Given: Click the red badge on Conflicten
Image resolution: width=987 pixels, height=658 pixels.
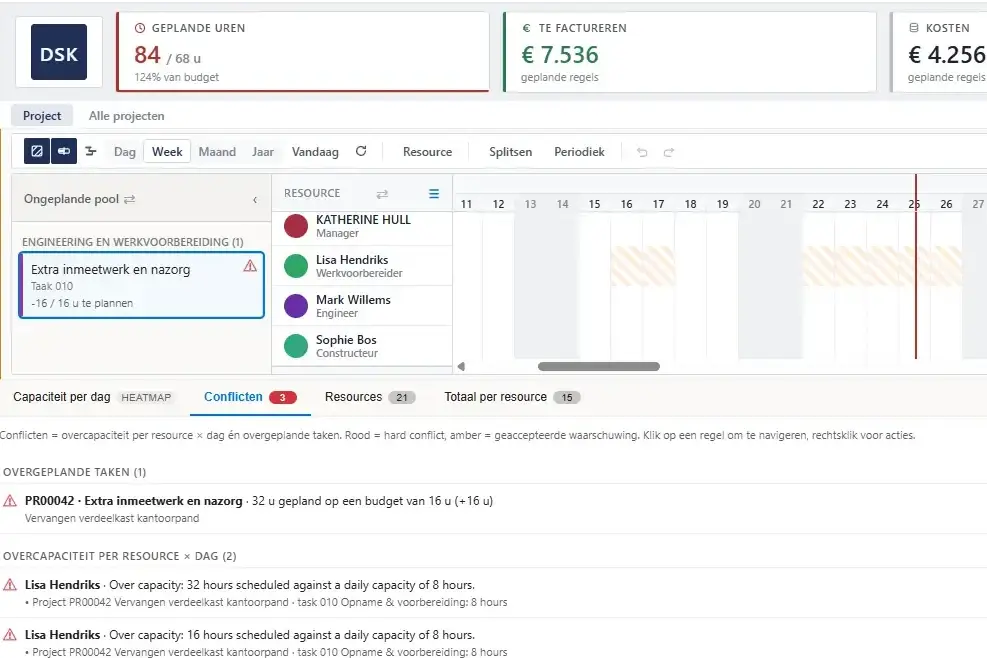Looking at the screenshot, I should tap(283, 397).
